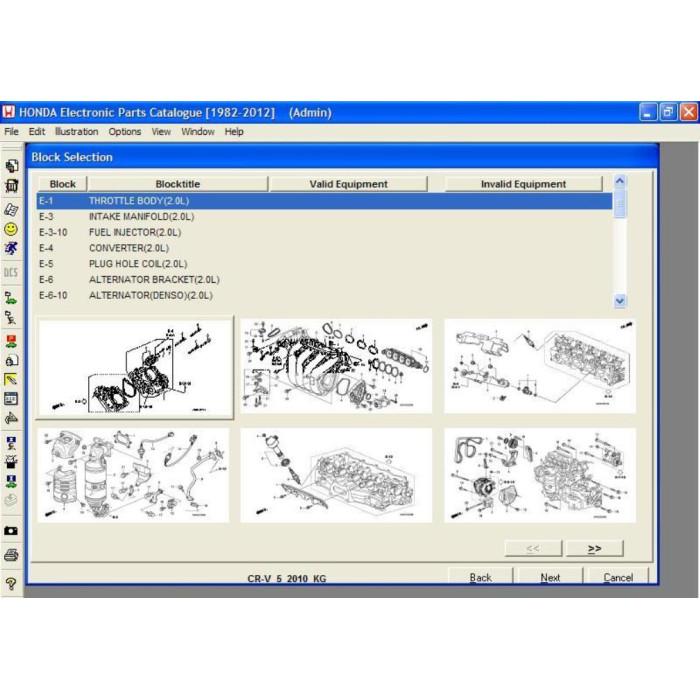Click the block list scroll up arrow

click(x=620, y=181)
